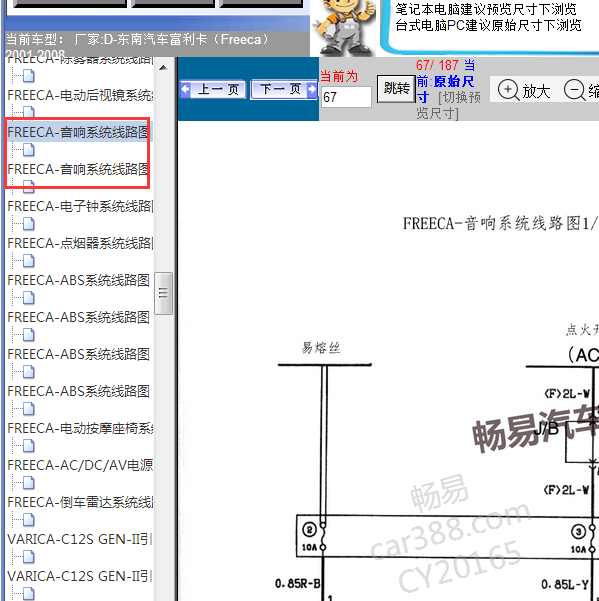Screen dimensions: 599x601
Task: Select FREECA-电动后视镜系统 tree entry
Action: tap(80, 95)
